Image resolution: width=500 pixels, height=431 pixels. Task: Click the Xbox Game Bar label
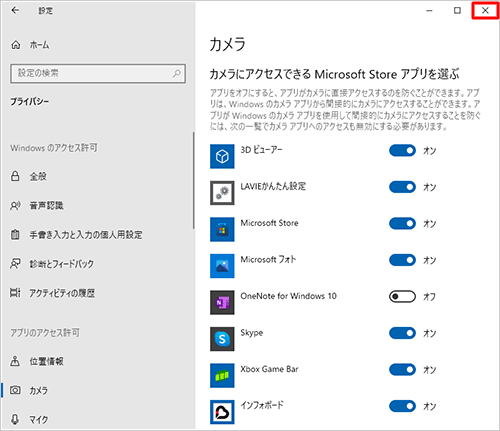[269, 369]
